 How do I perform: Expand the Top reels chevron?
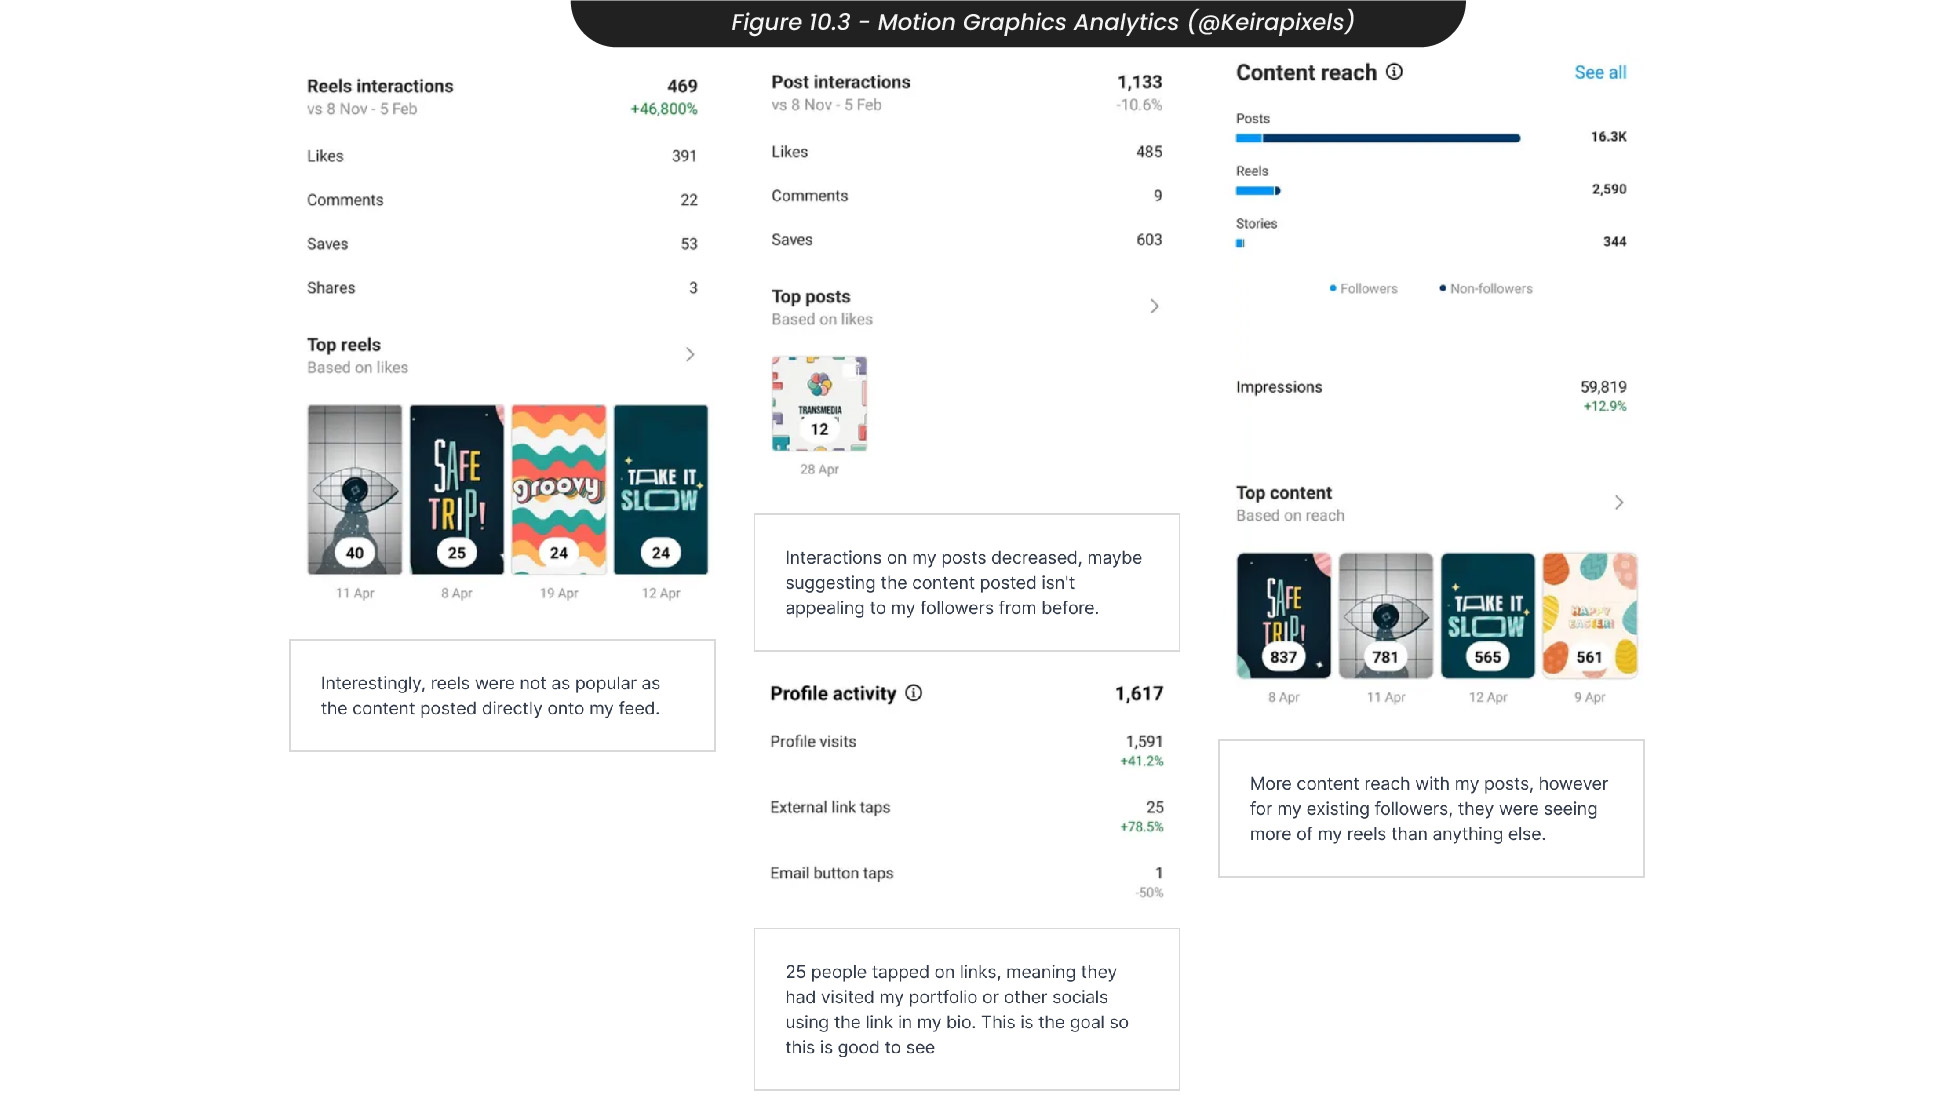coord(690,355)
